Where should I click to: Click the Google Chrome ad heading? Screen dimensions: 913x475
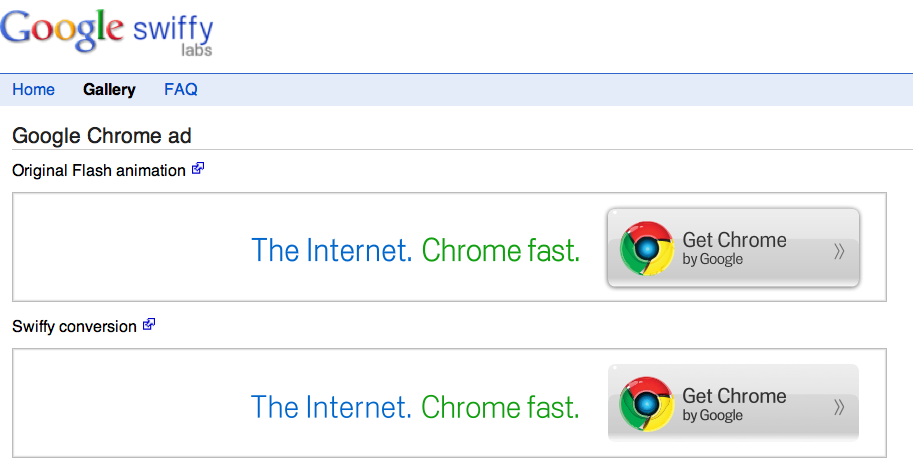click(x=102, y=136)
